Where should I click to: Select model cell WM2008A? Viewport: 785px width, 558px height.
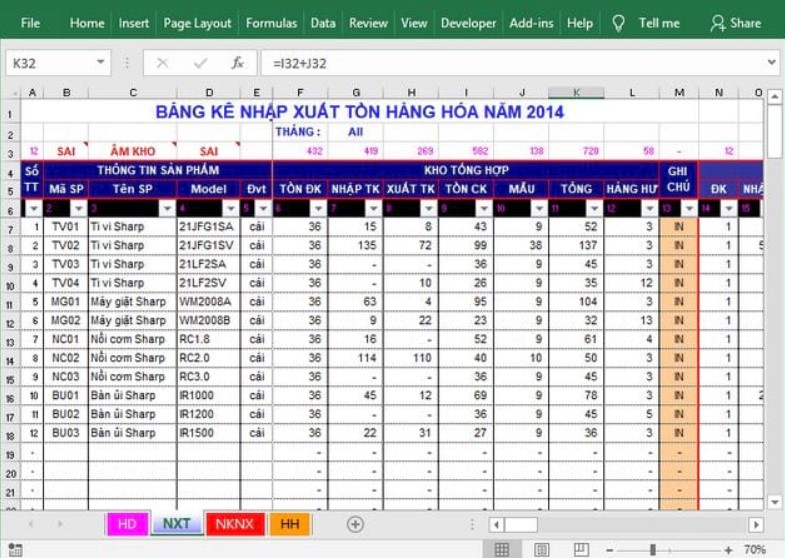(x=208, y=302)
